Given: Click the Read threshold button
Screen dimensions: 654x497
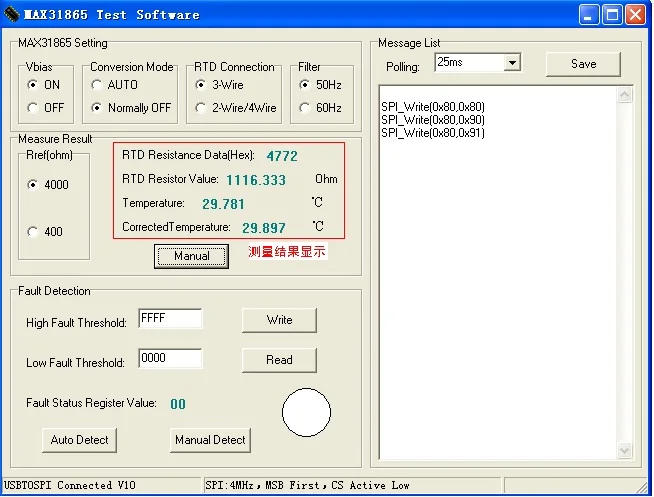Looking at the screenshot, I should tap(279, 360).
